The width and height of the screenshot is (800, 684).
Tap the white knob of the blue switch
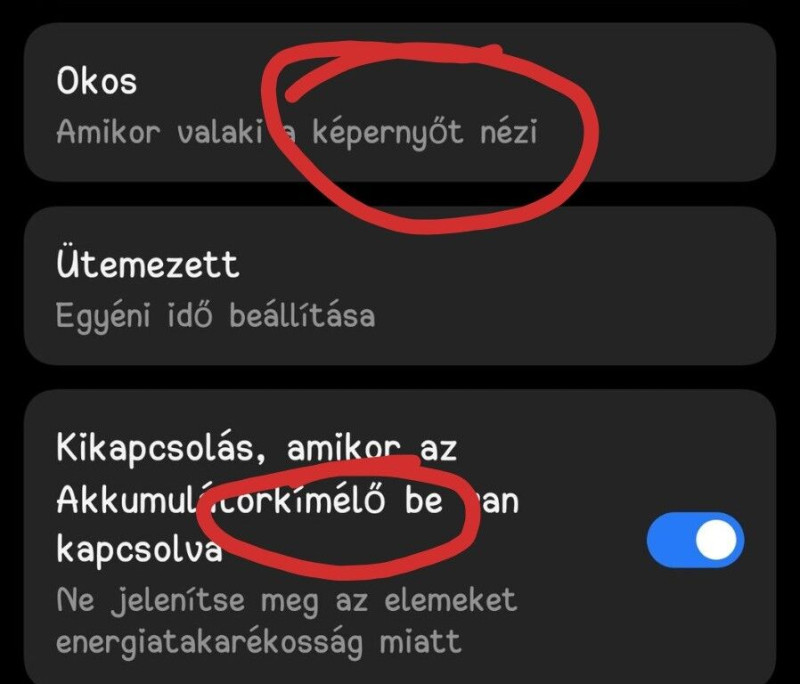(716, 540)
